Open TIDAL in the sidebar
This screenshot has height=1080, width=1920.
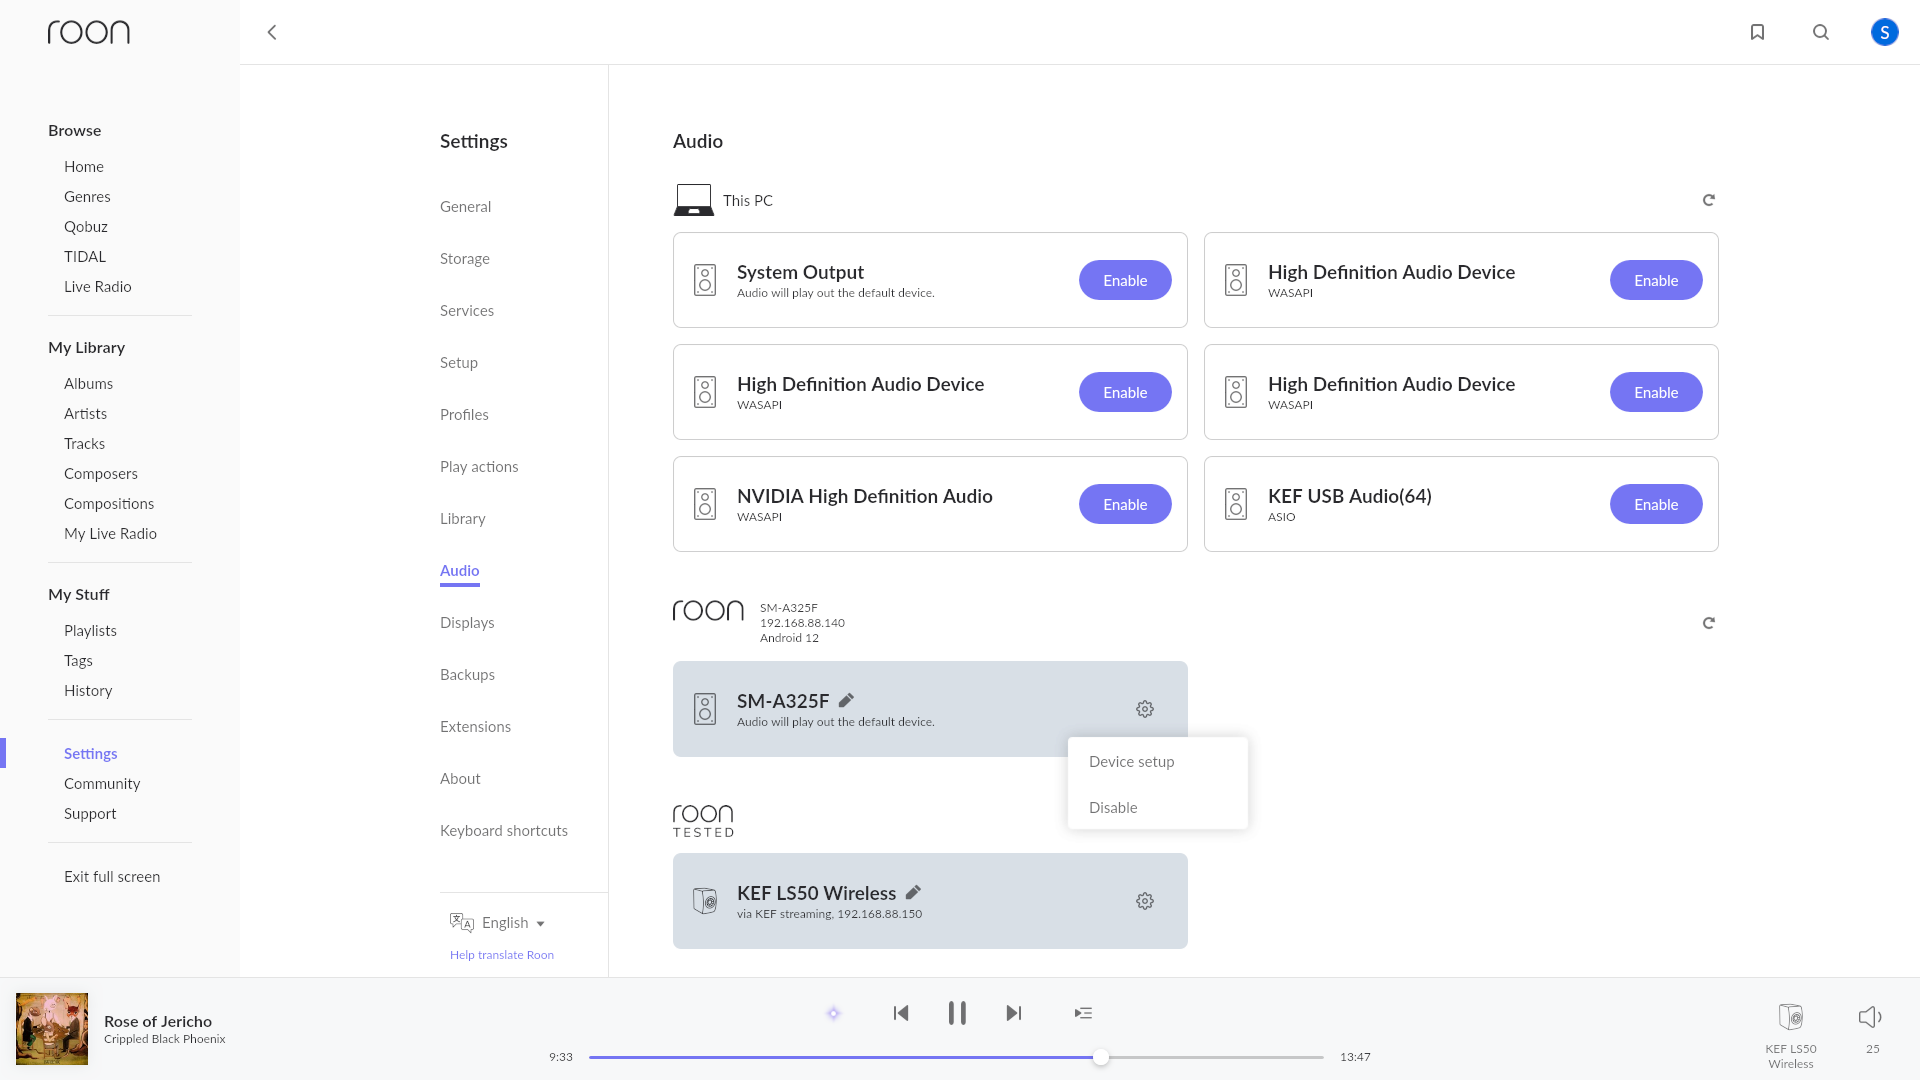click(x=85, y=256)
